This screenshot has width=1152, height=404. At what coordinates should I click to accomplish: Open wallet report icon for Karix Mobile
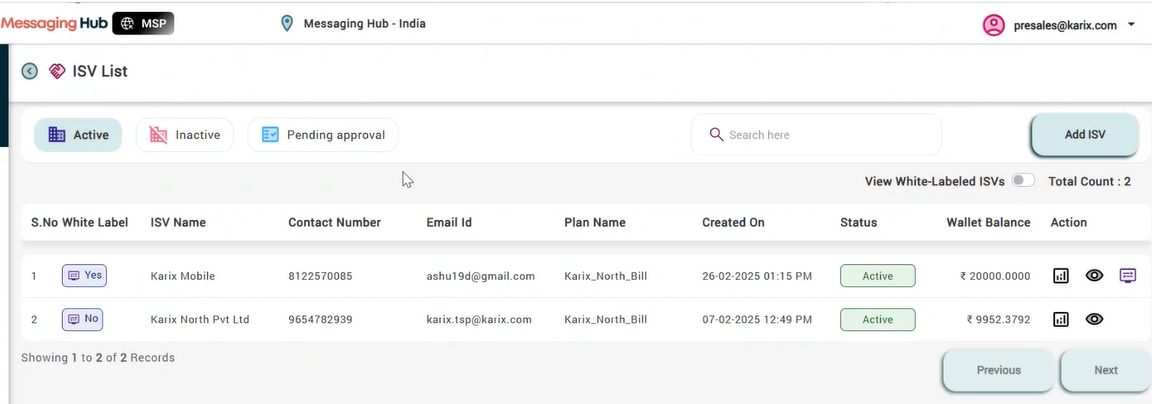pyautogui.click(x=1060, y=276)
